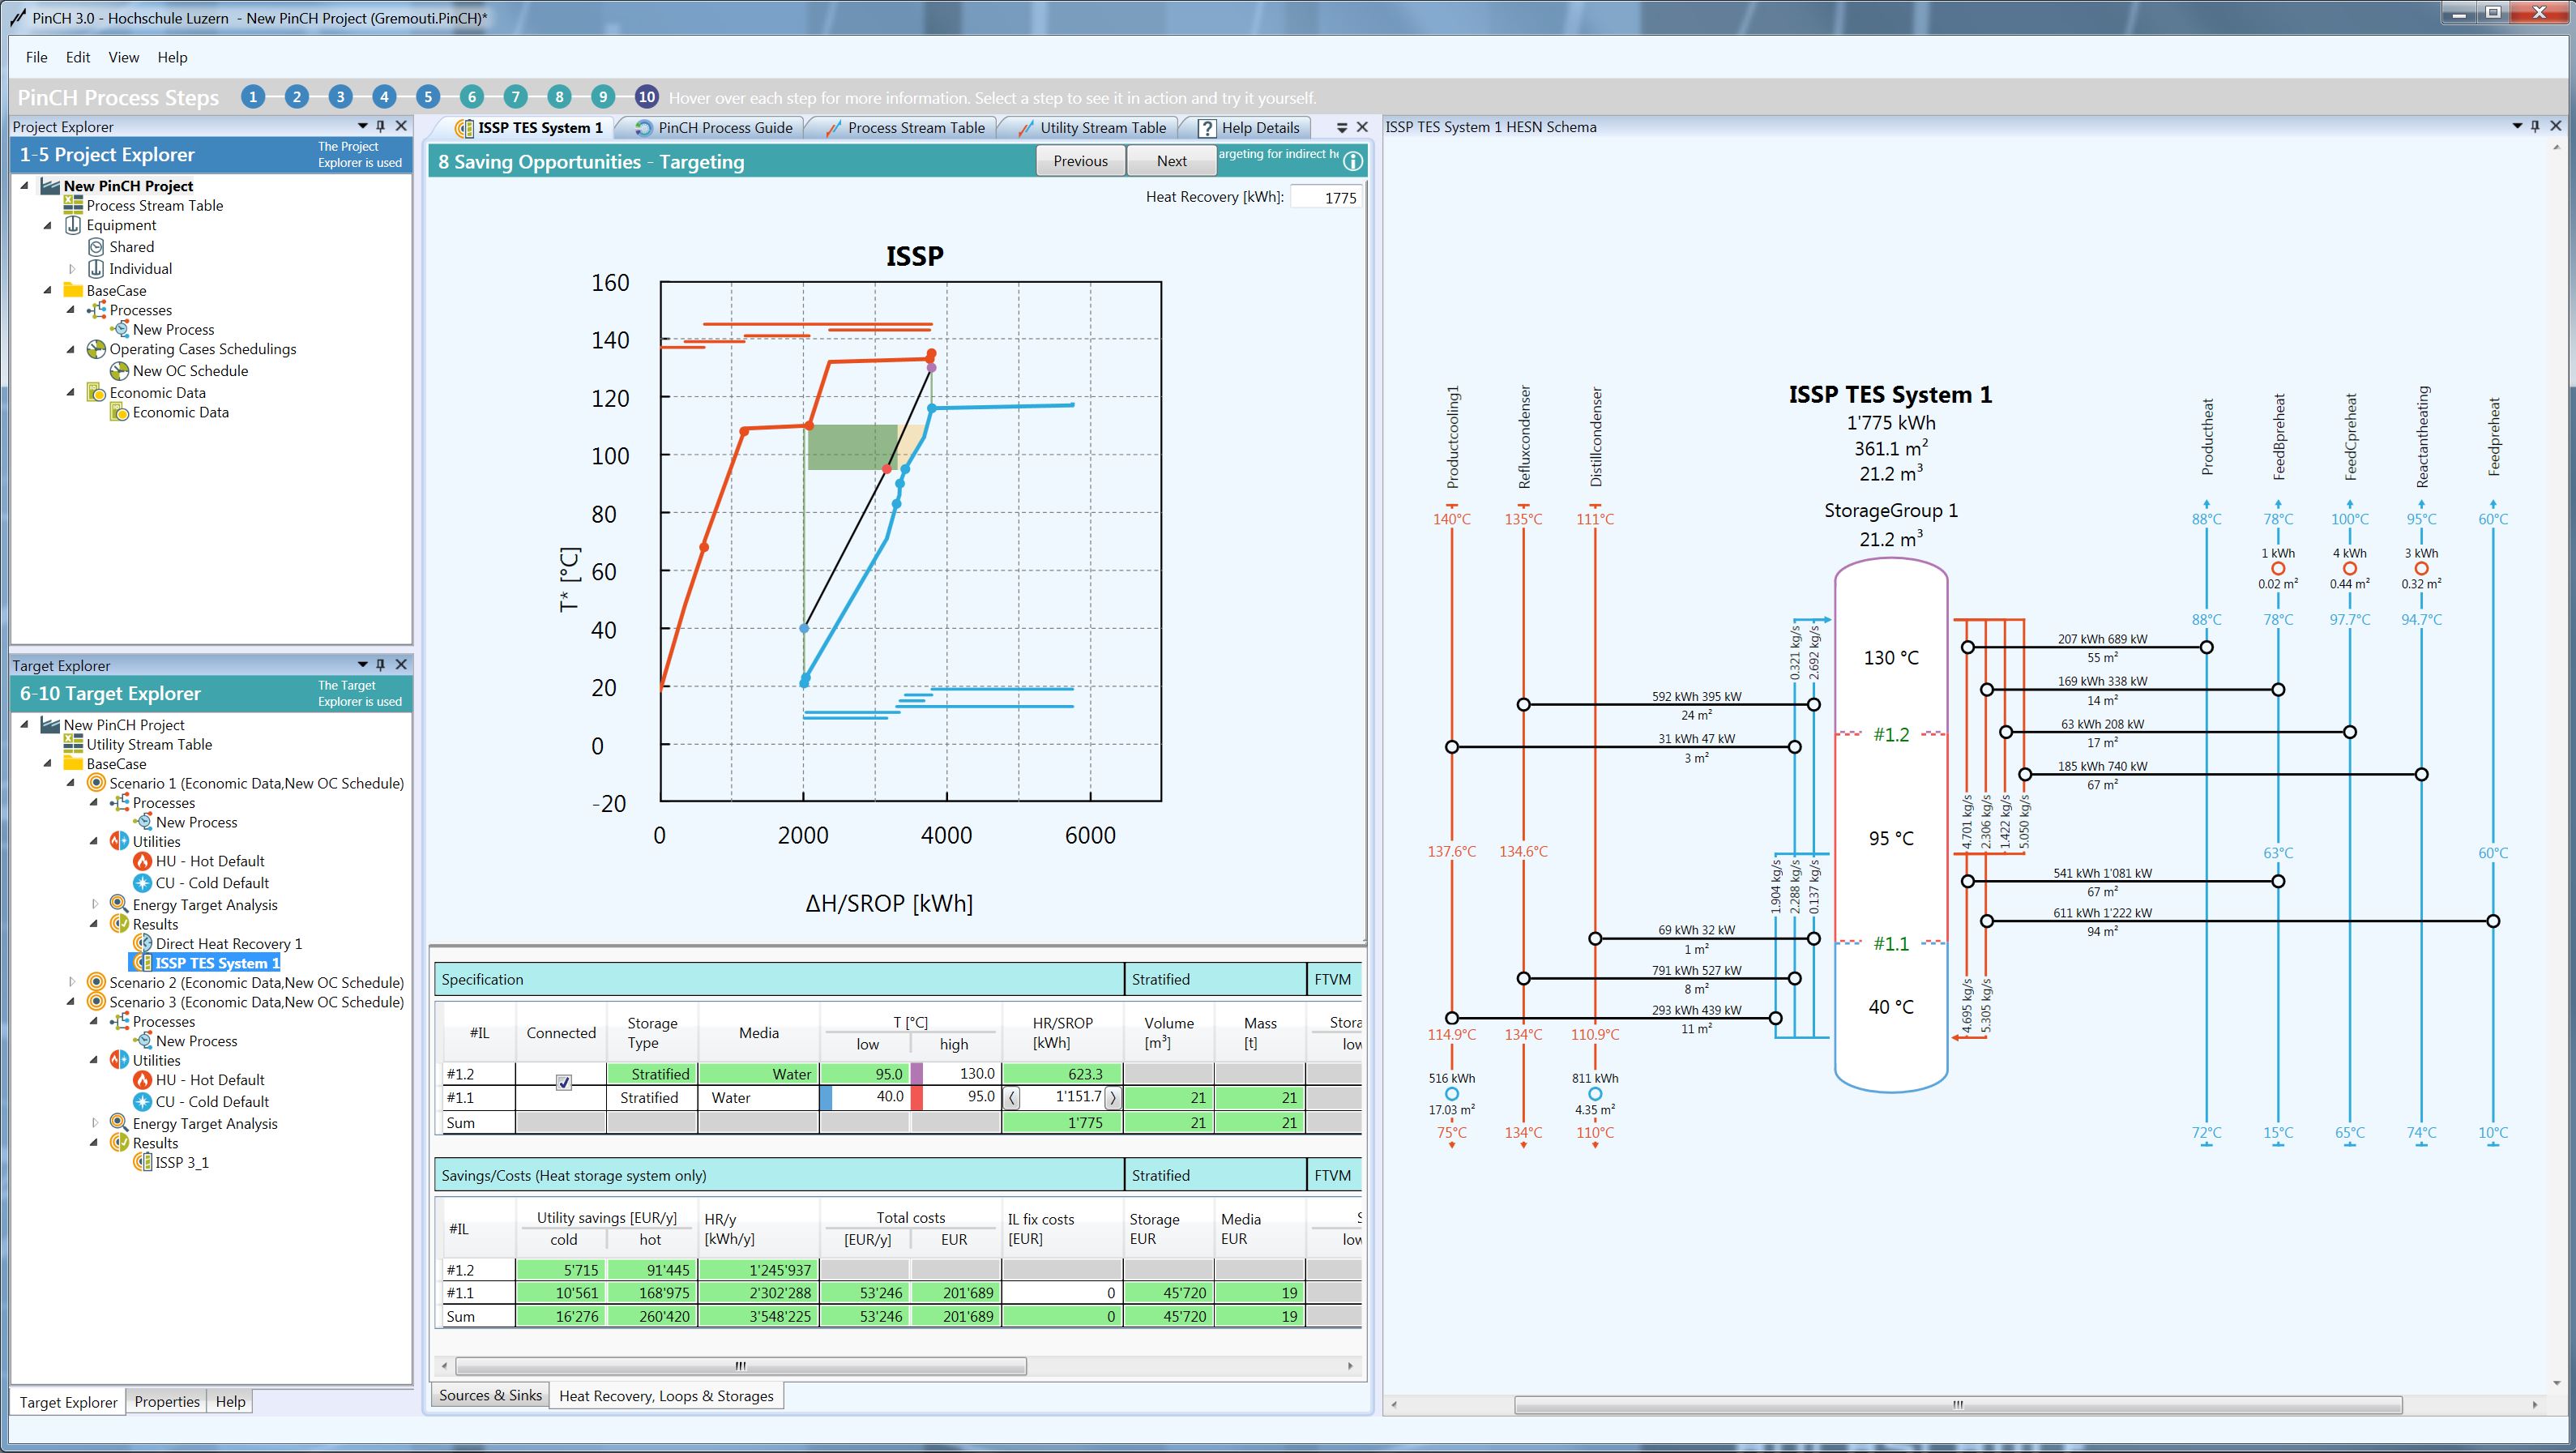Open Direct Heat Recovery 1 result
The image size is (2576, 1453).
click(x=228, y=943)
